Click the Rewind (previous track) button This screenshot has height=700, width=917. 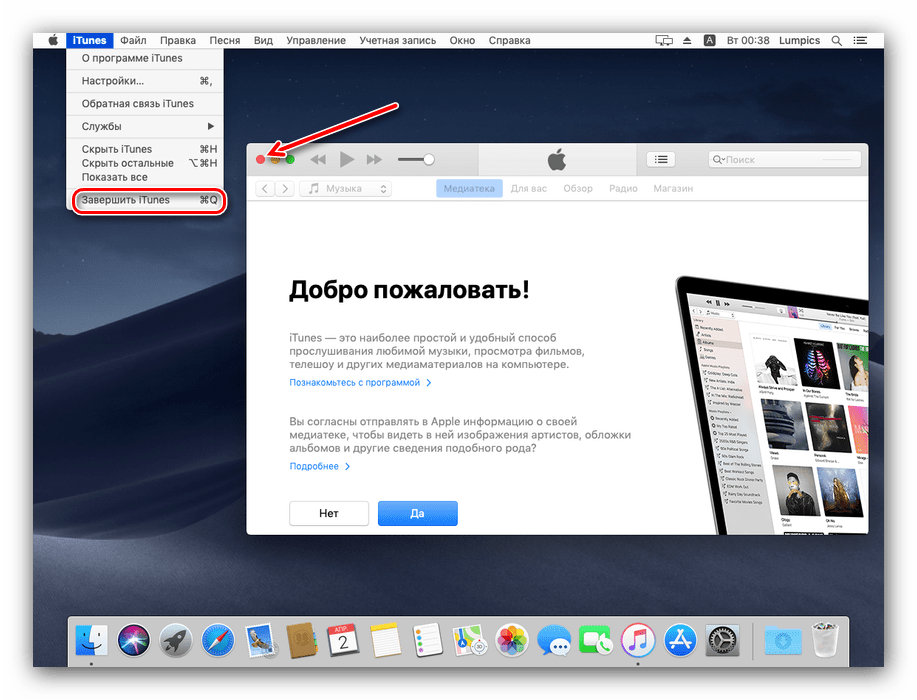(318, 159)
